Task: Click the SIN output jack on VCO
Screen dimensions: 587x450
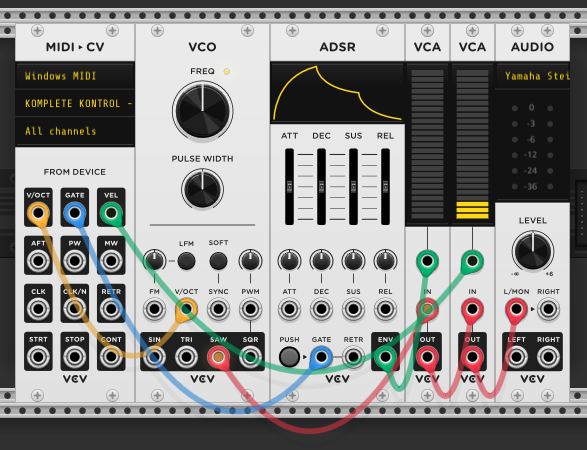Action: point(154,357)
